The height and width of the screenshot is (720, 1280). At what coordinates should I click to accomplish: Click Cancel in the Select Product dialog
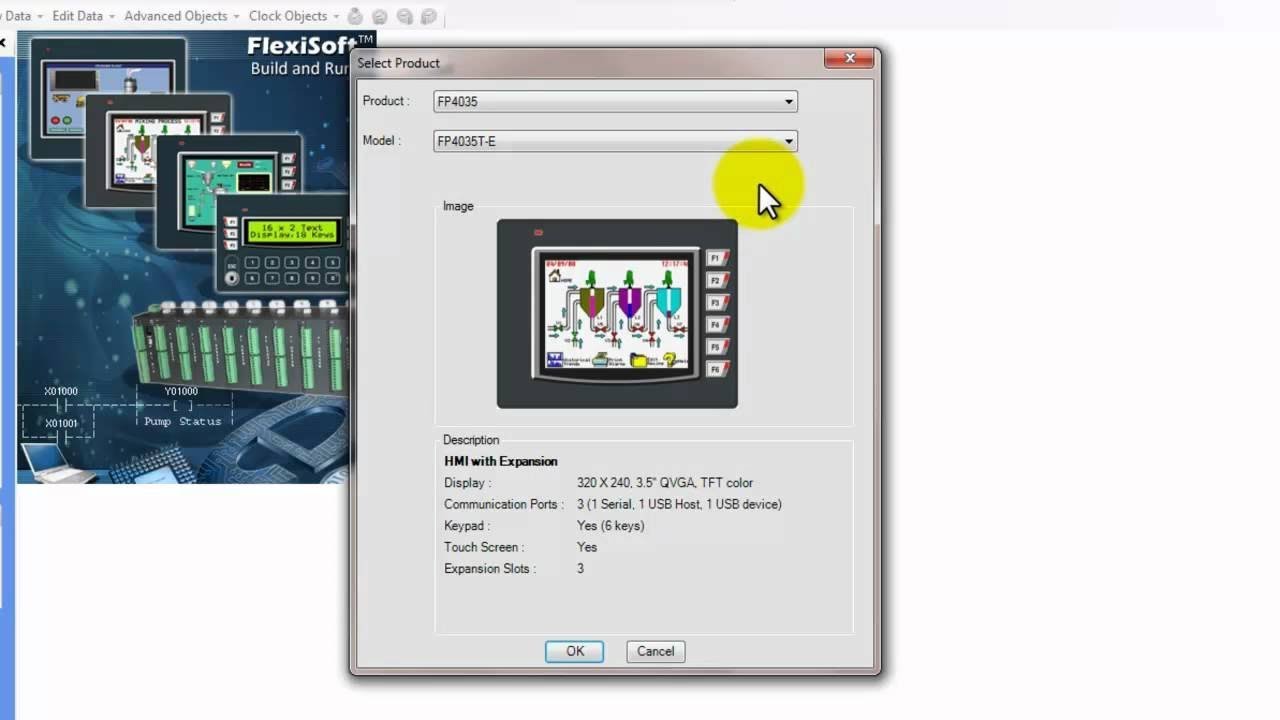click(x=656, y=651)
